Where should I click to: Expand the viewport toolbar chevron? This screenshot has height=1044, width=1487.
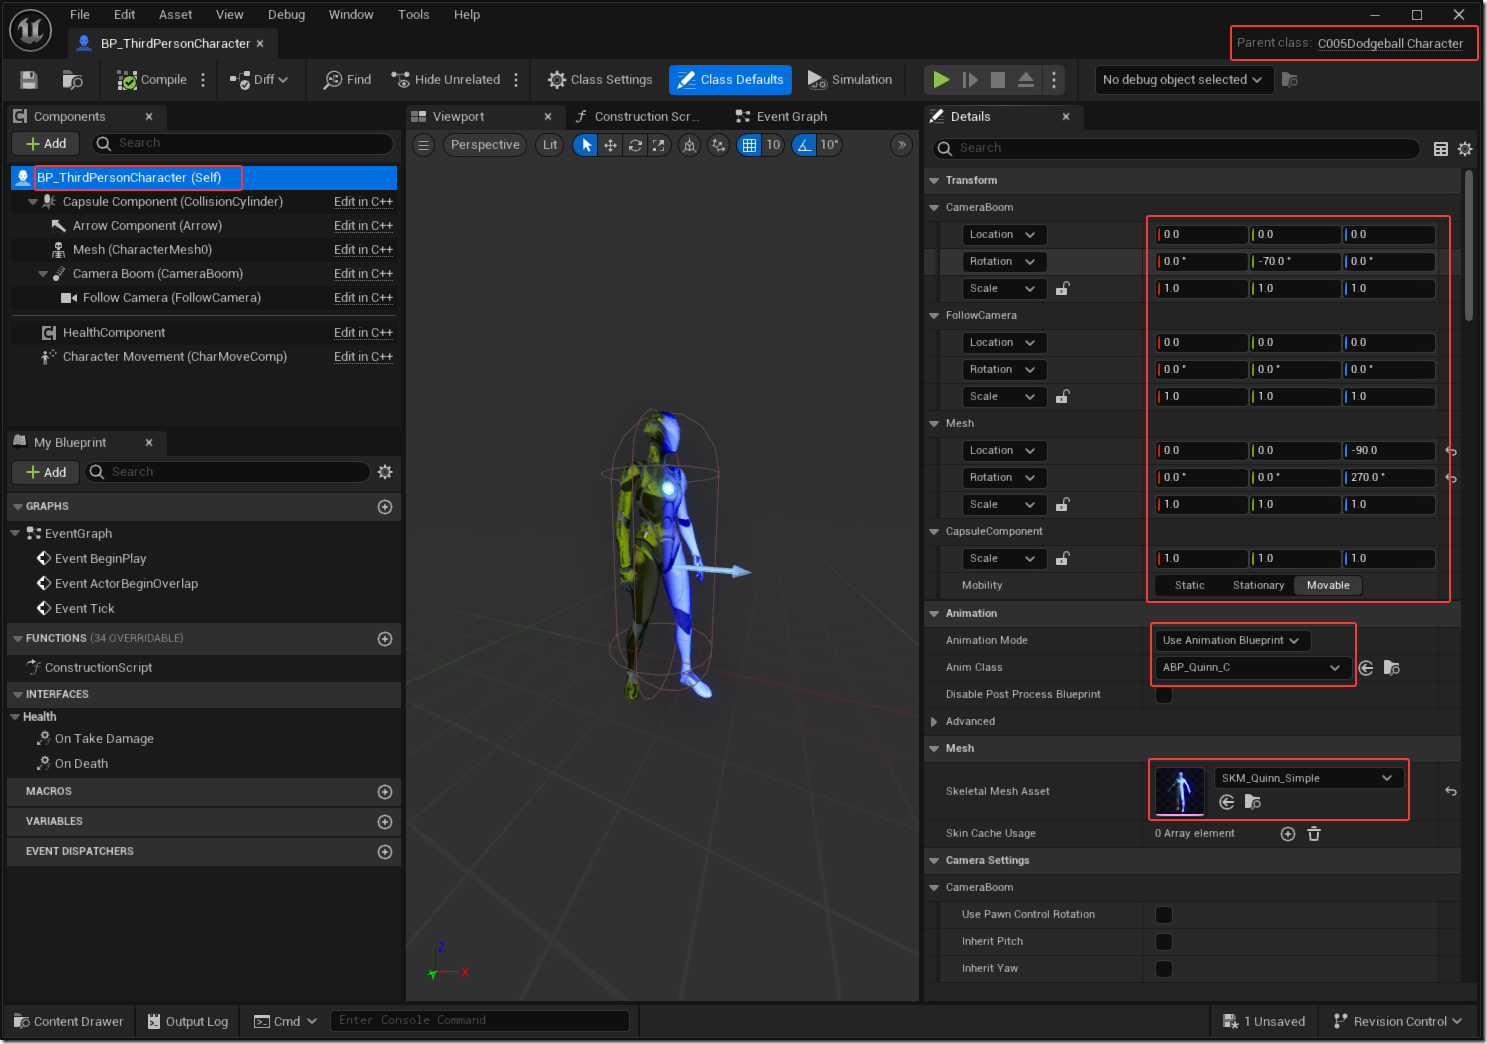pos(902,145)
